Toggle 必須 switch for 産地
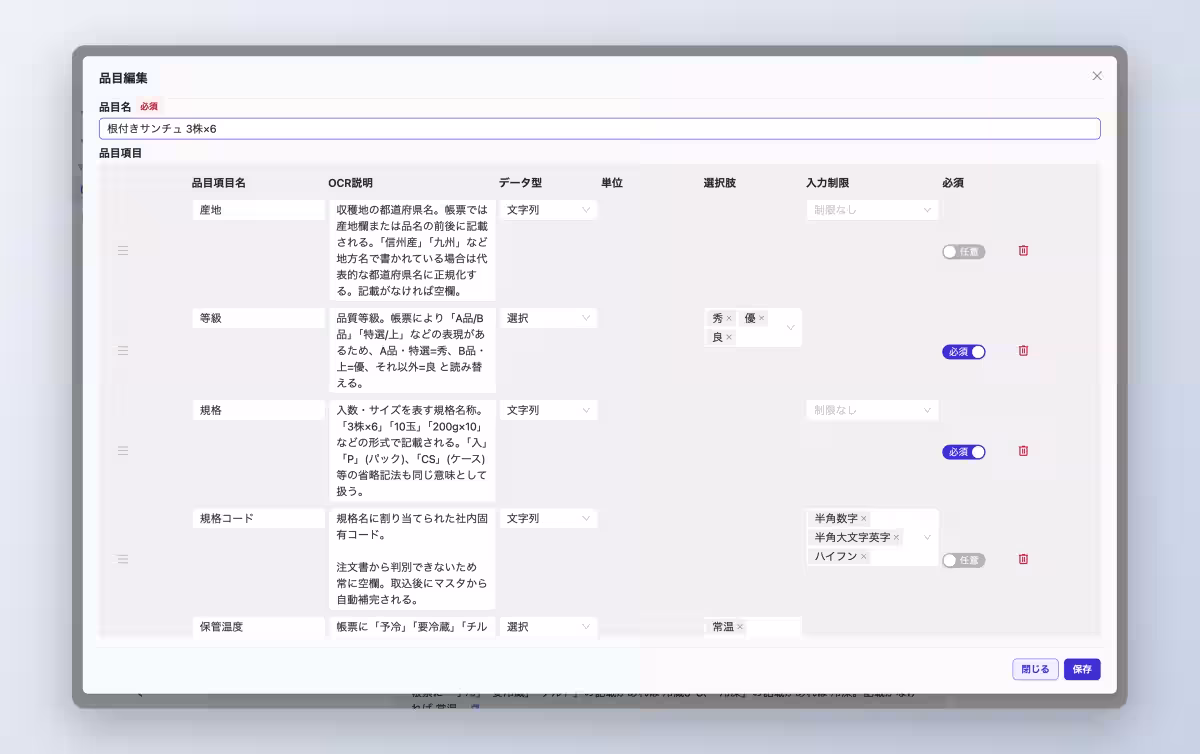The height and width of the screenshot is (754, 1200). pos(963,252)
